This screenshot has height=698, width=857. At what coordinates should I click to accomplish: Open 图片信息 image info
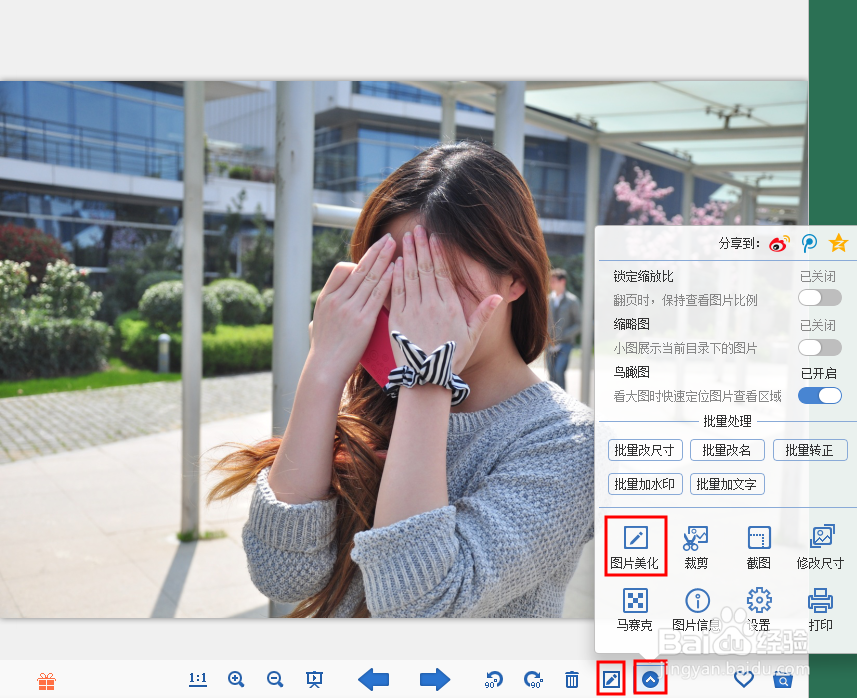pos(697,609)
